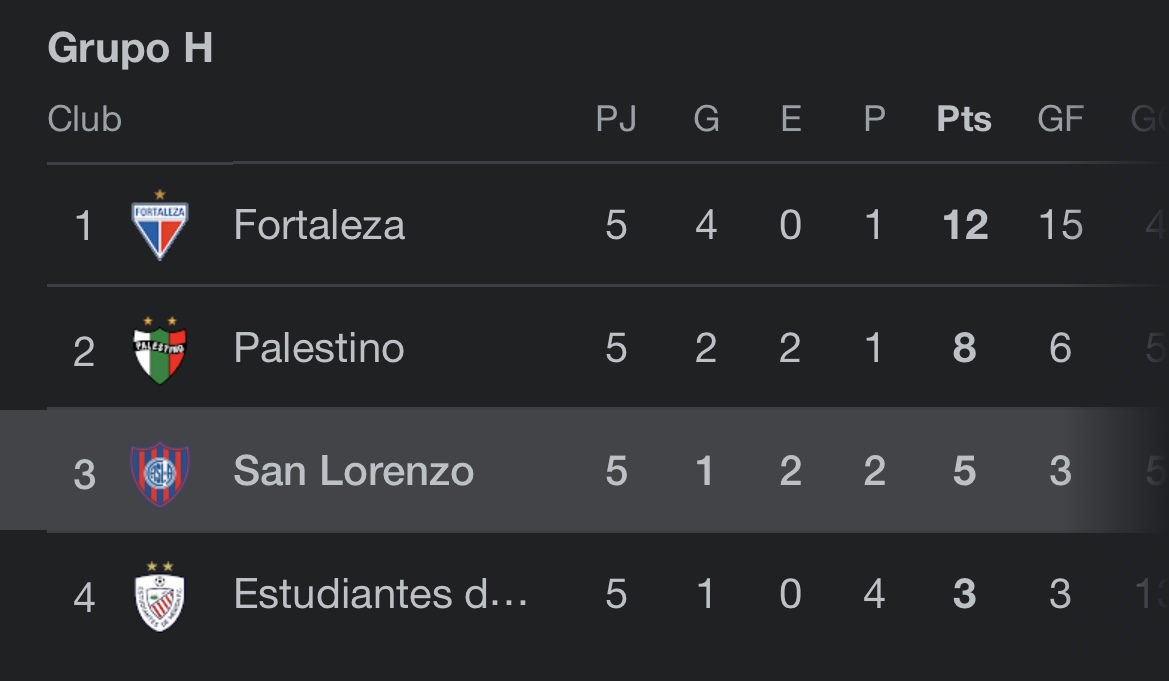The width and height of the screenshot is (1169, 681).
Task: Click the Fortaleza club crest
Action: (x=160, y=225)
